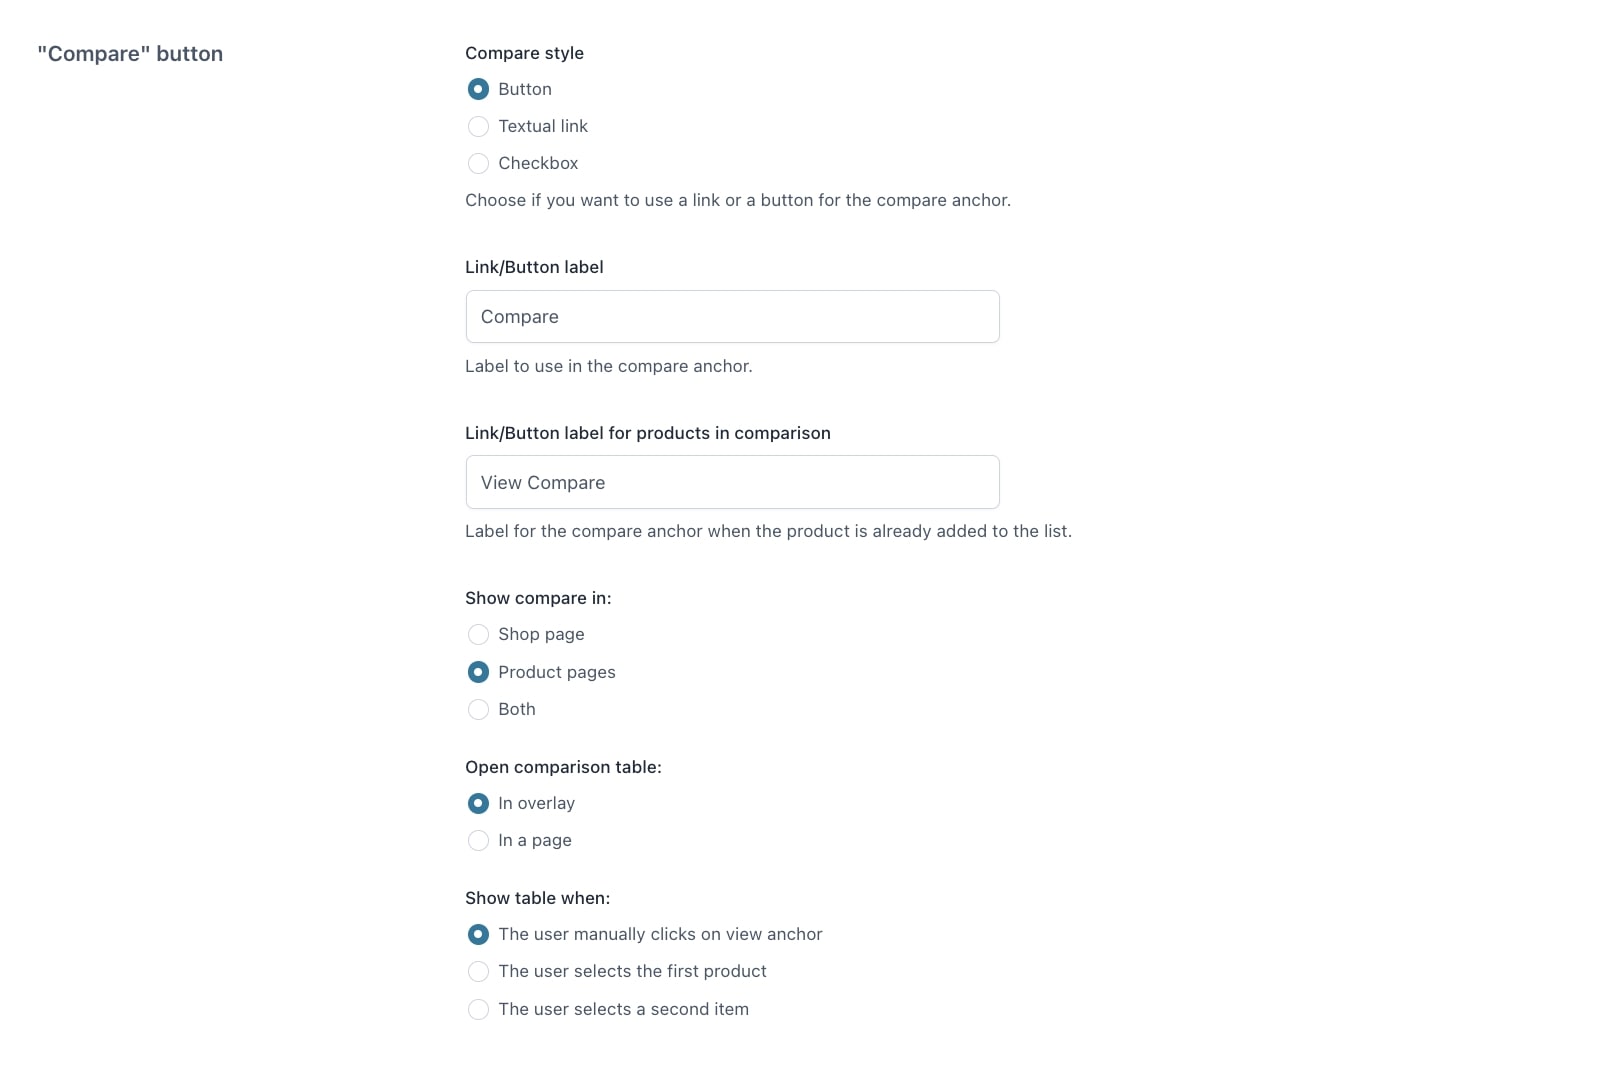Select In overlay comparison table option
This screenshot has width=1614, height=1090.
coord(478,803)
